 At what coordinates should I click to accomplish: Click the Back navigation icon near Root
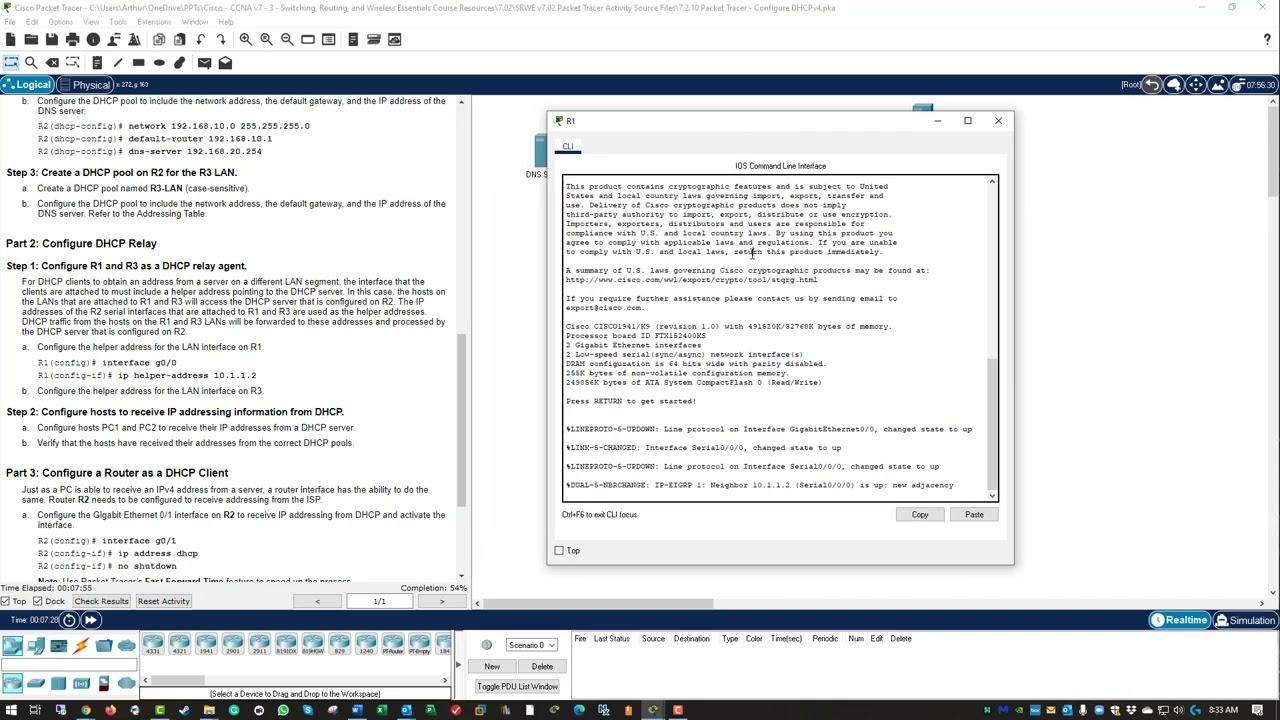click(x=1153, y=85)
